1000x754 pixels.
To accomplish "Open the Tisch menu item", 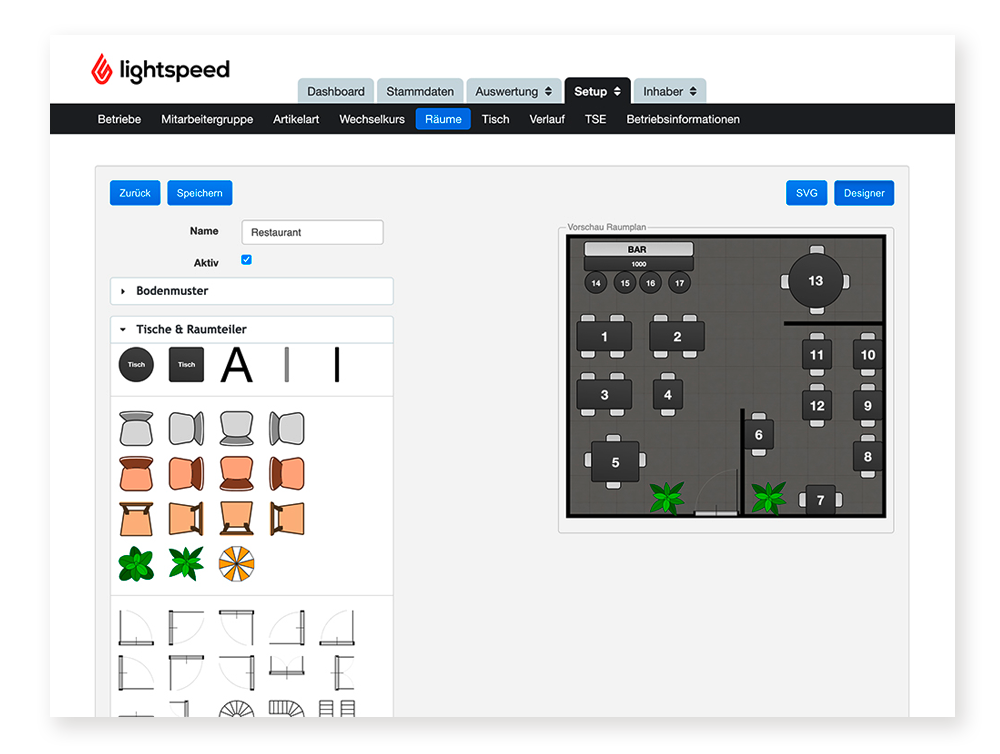I will 496,119.
